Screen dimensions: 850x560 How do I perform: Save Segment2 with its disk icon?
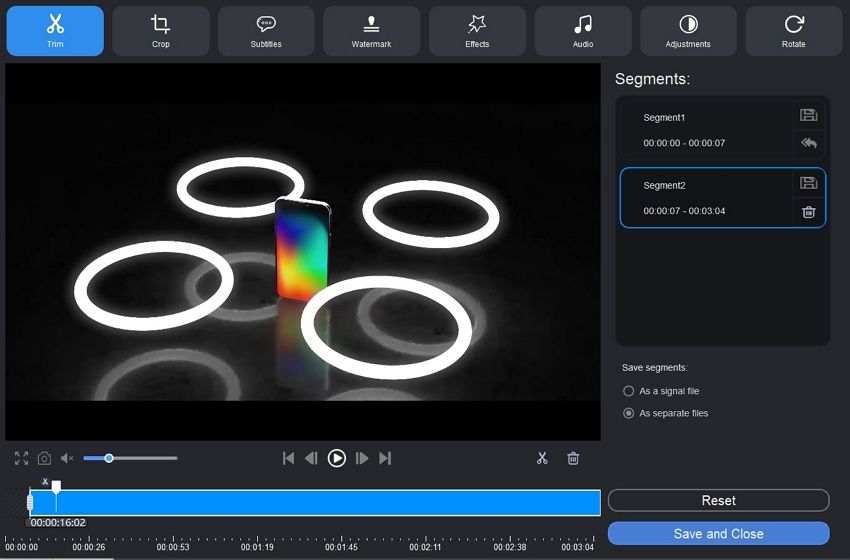coord(809,183)
